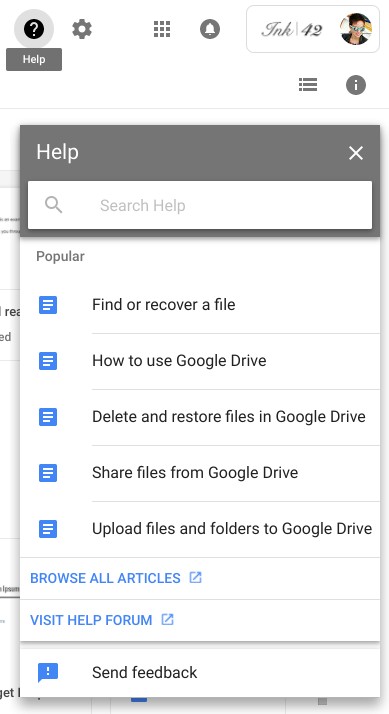The image size is (389, 714).
Task: Click BROWSE ALL ARTICLES link
Action: pyautogui.click(x=116, y=578)
